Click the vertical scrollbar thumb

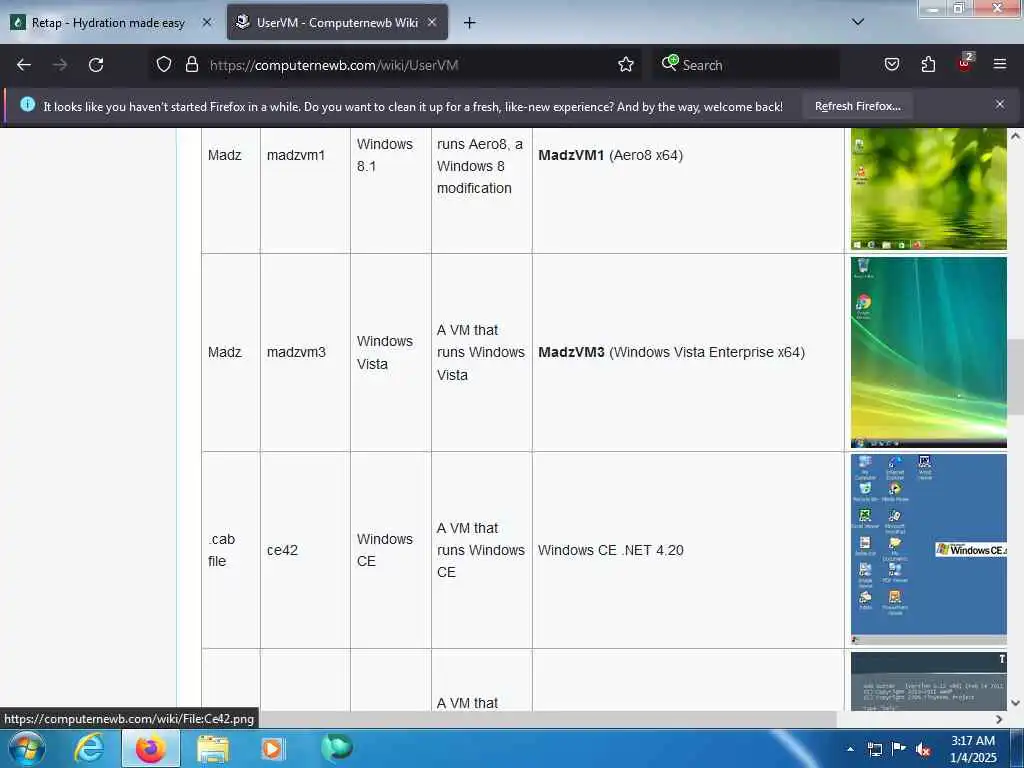click(1016, 376)
